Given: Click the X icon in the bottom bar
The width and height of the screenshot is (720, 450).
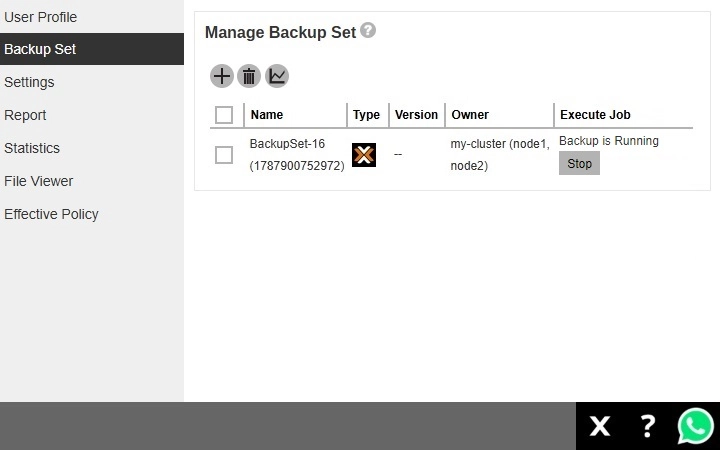Looking at the screenshot, I should click(x=600, y=426).
